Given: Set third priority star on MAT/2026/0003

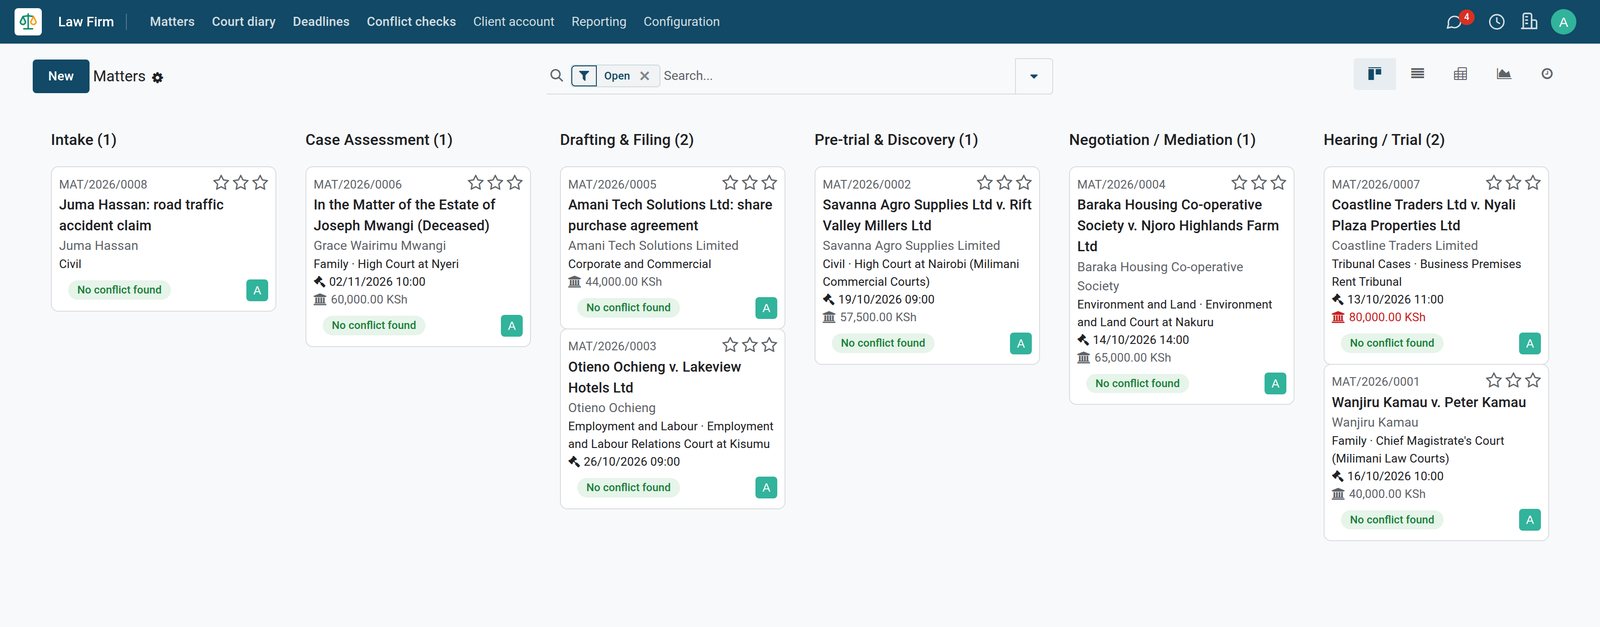Looking at the screenshot, I should (x=769, y=344).
